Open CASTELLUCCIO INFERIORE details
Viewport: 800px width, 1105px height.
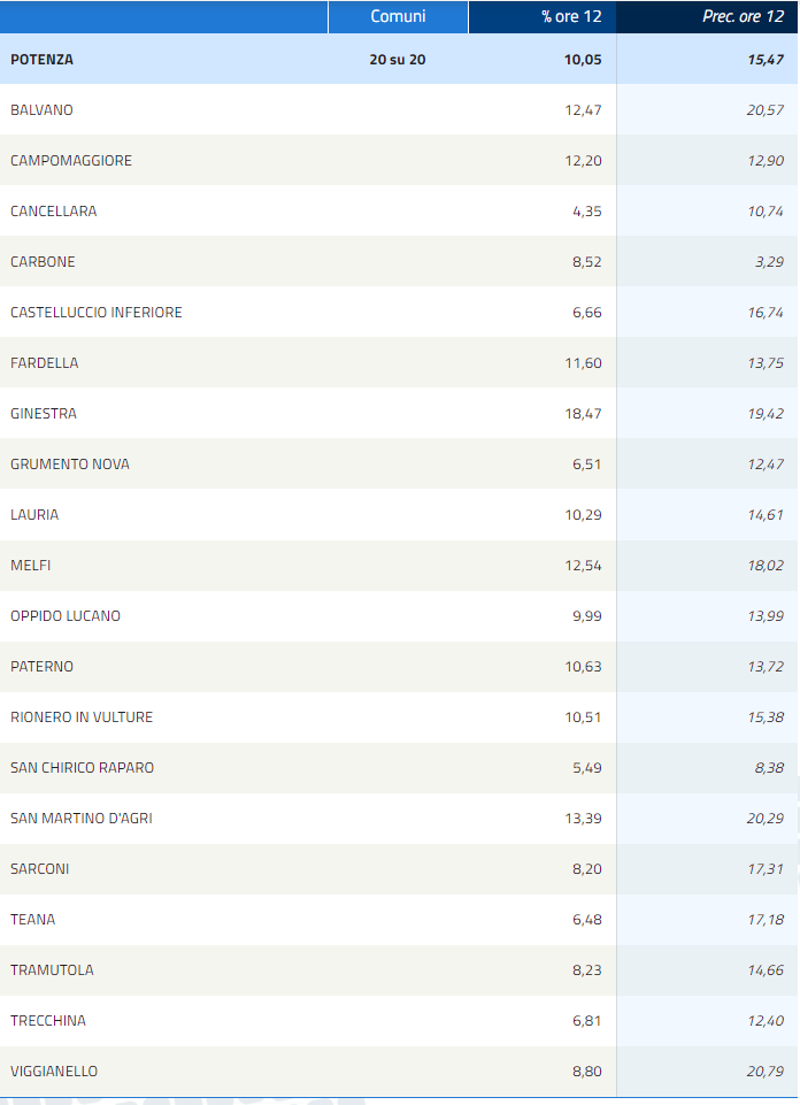399,312
